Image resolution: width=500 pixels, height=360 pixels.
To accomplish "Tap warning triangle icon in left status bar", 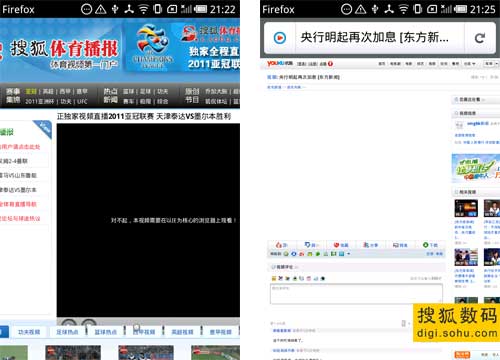I will tap(101, 9).
